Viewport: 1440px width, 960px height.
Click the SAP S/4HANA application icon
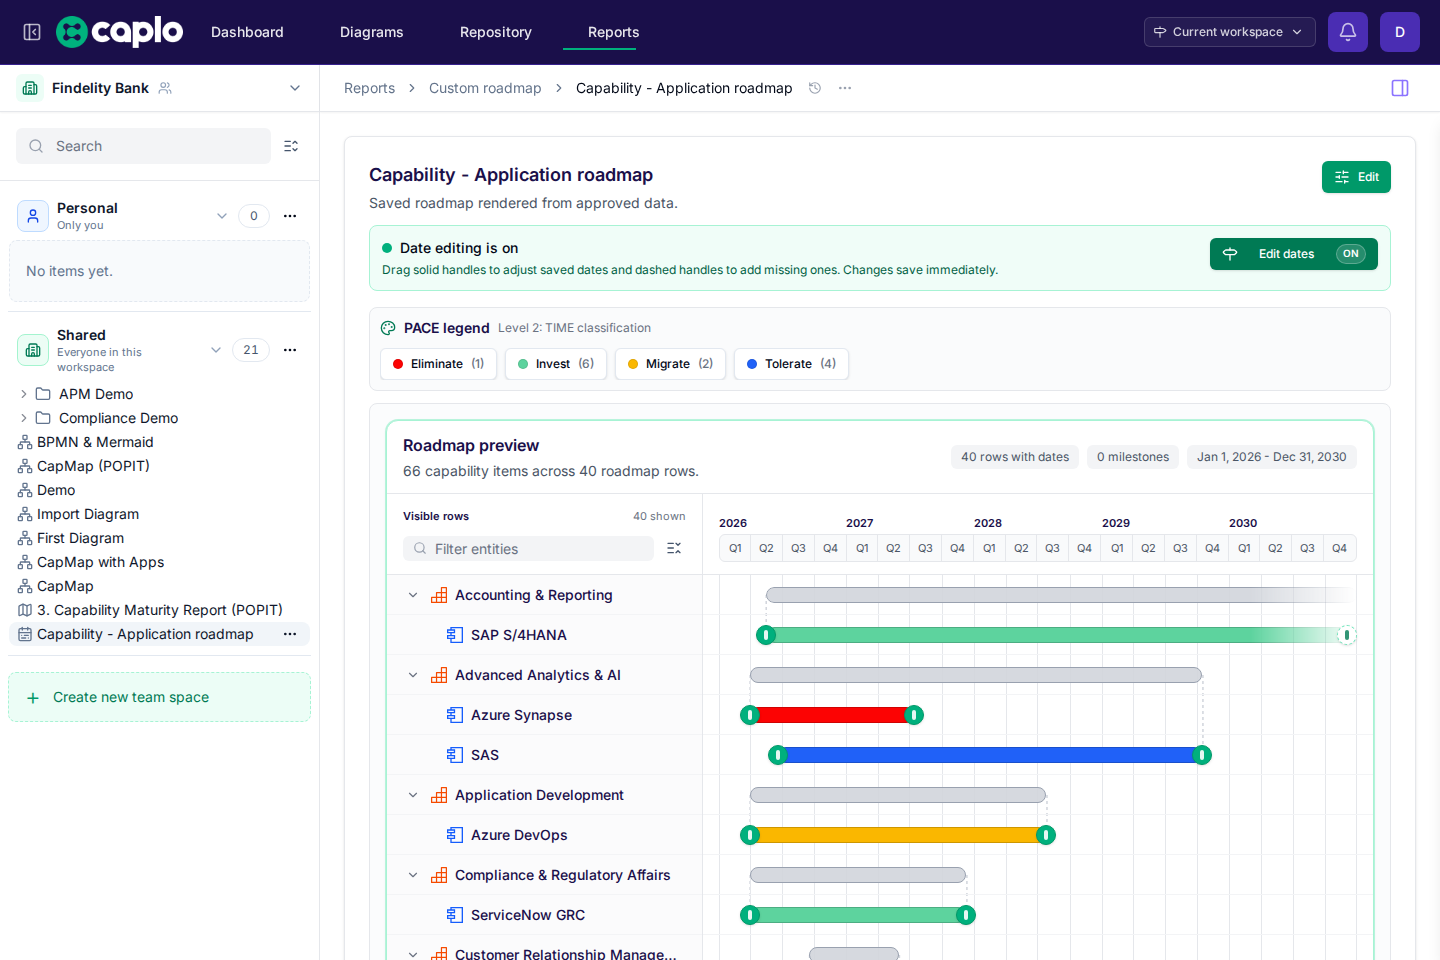455,635
